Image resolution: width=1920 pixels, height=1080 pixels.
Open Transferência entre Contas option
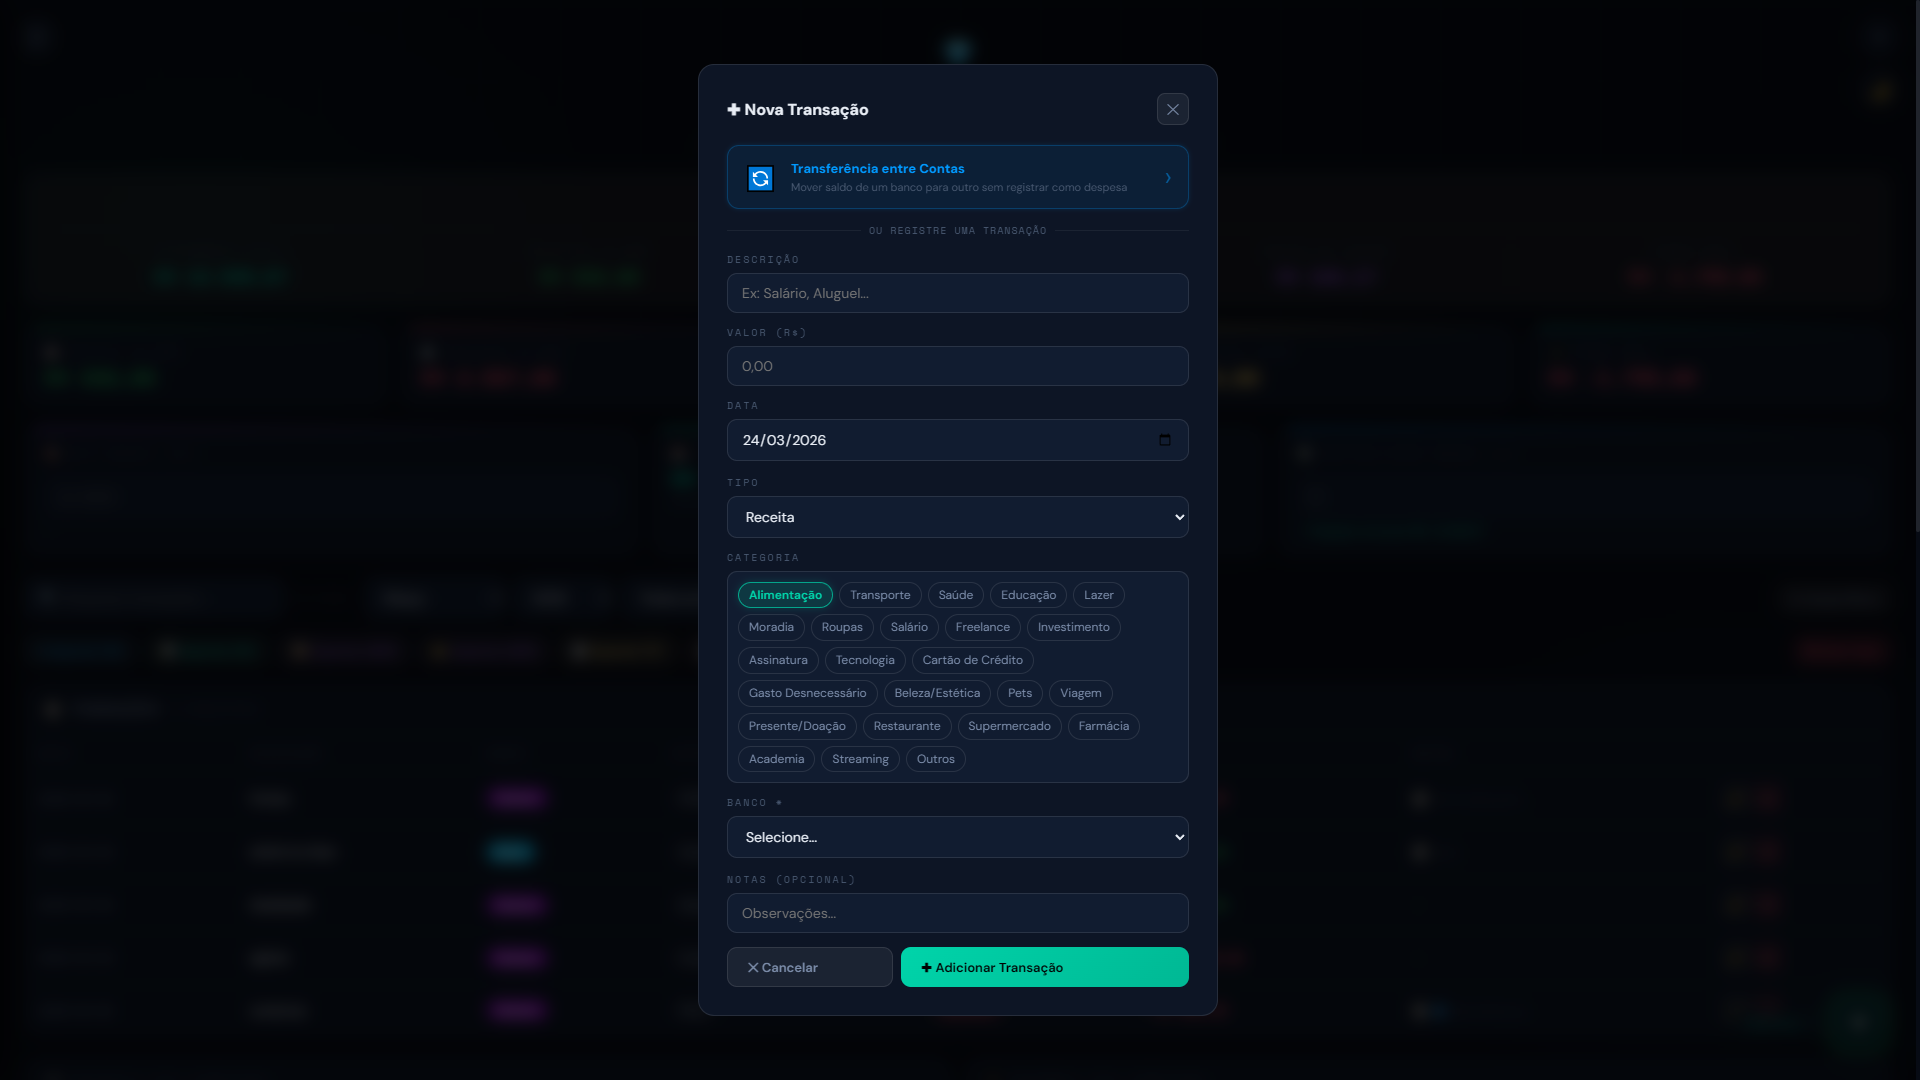coord(957,177)
